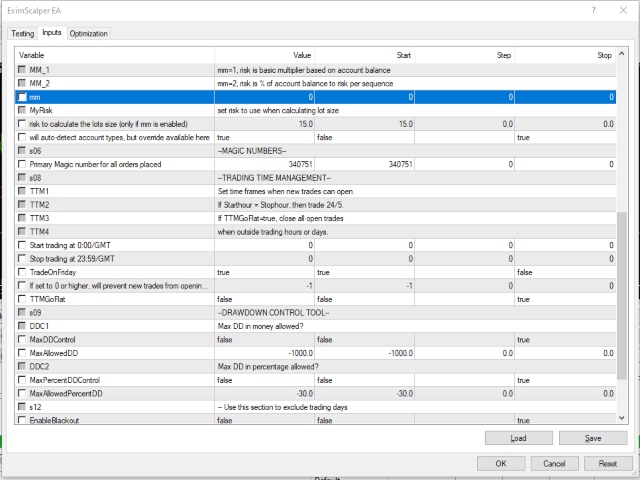
Task: Select the TradeOnFriday value cell true
Action: coord(264,272)
